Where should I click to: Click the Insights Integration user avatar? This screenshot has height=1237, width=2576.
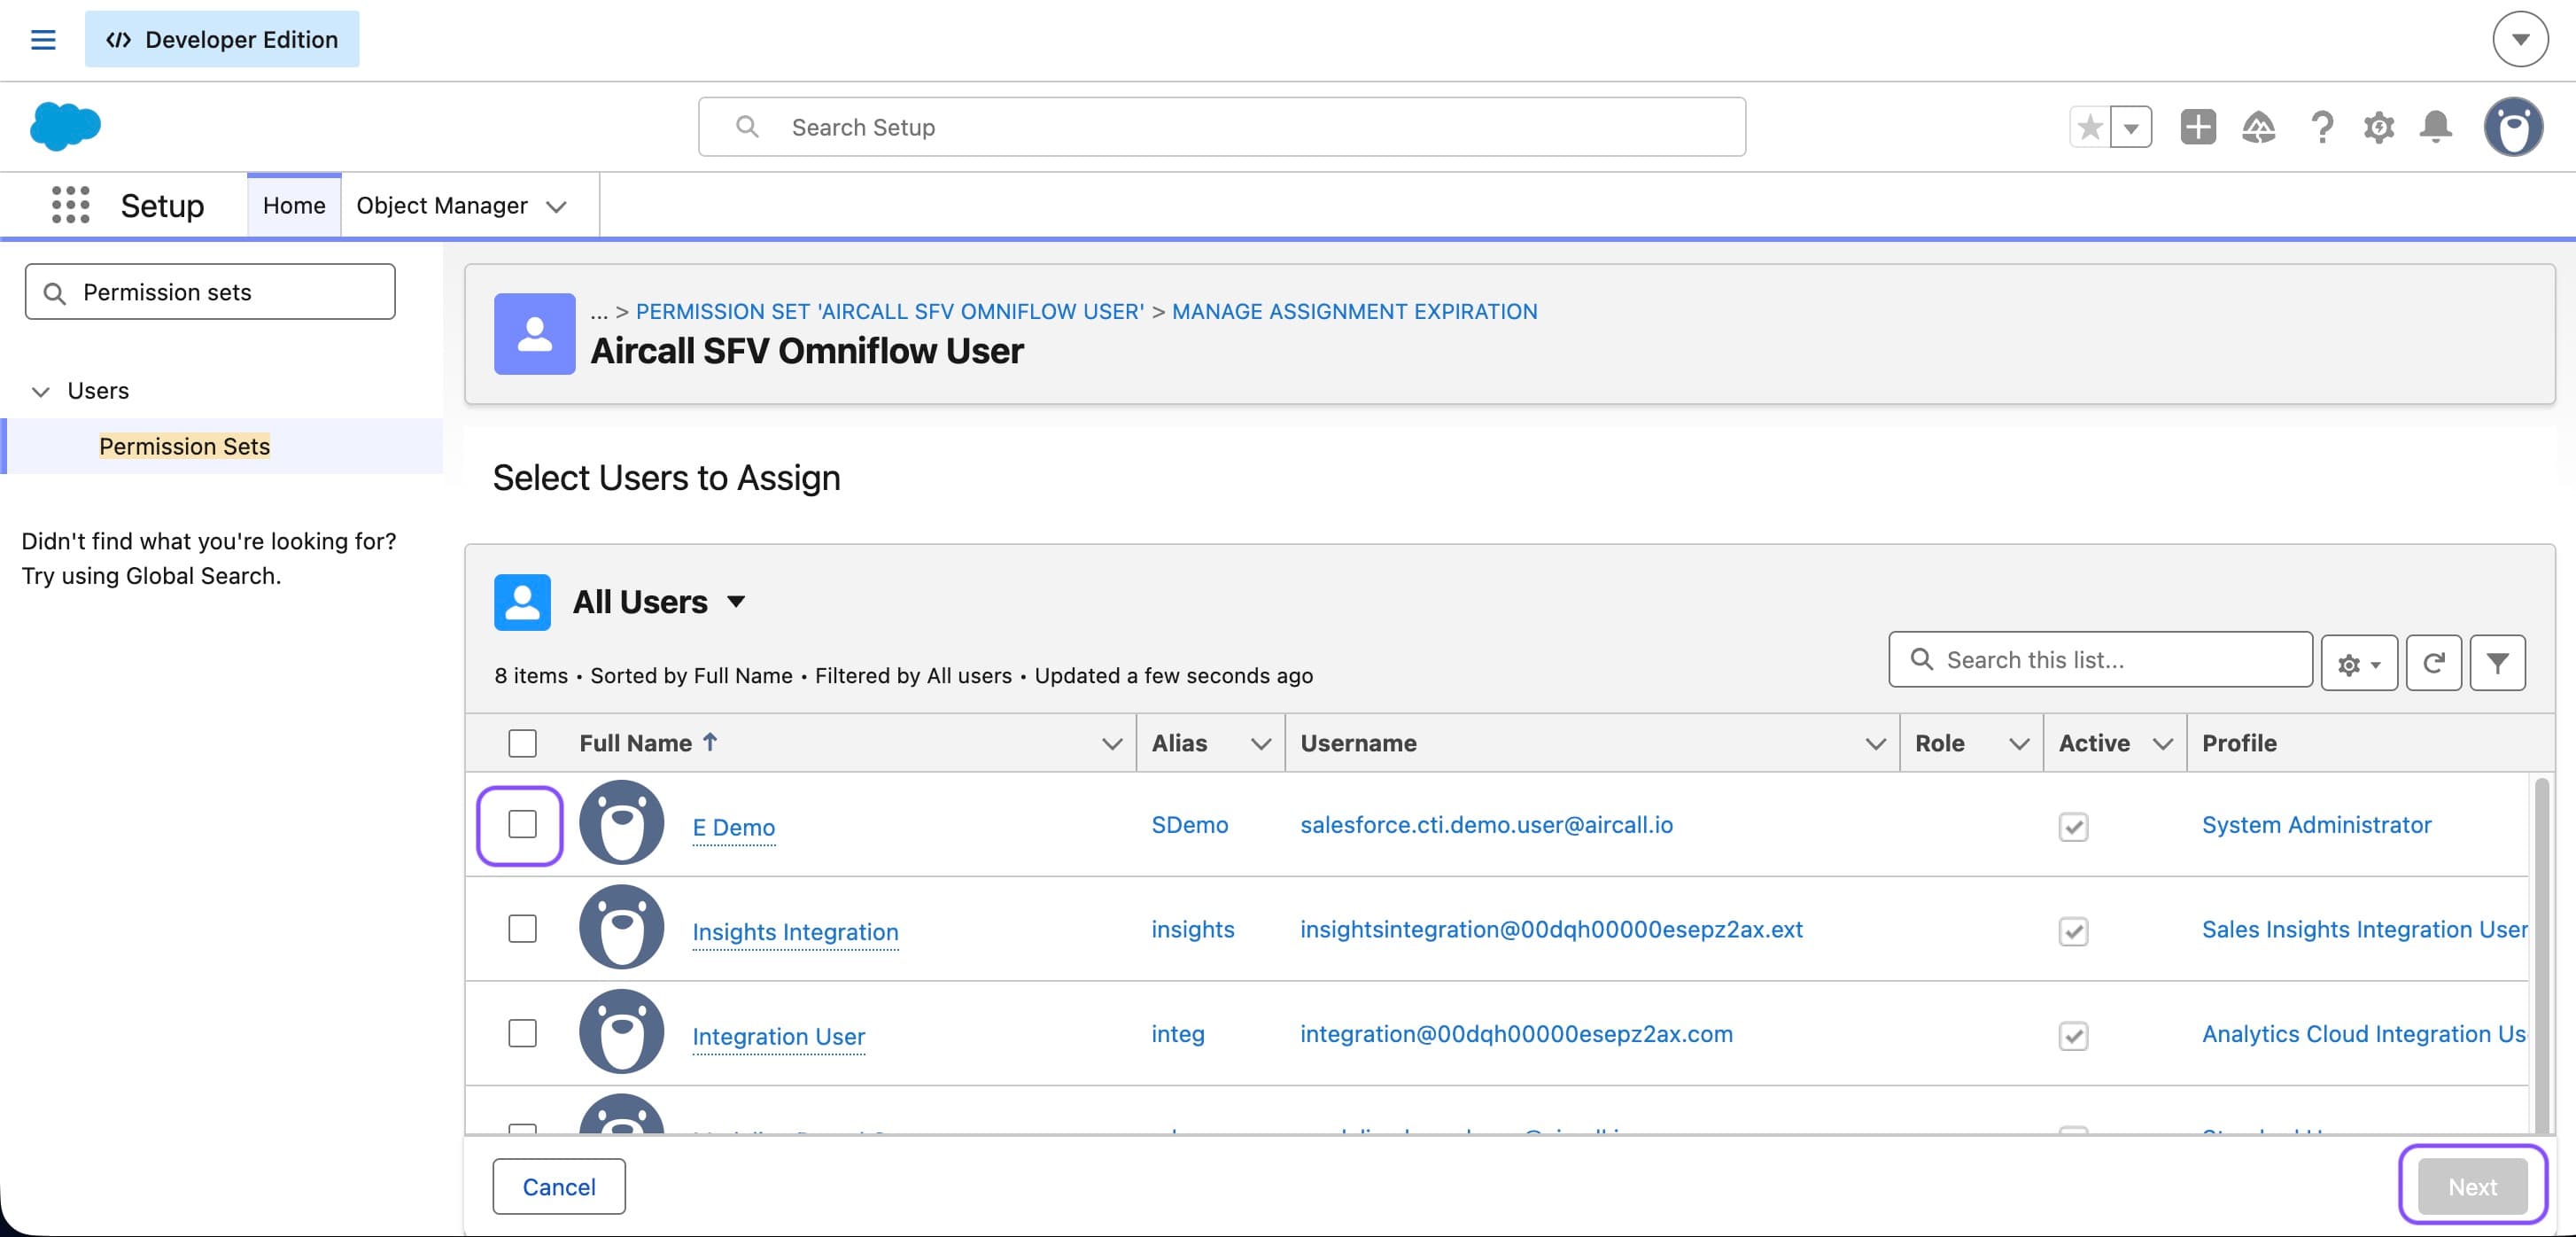click(x=622, y=927)
